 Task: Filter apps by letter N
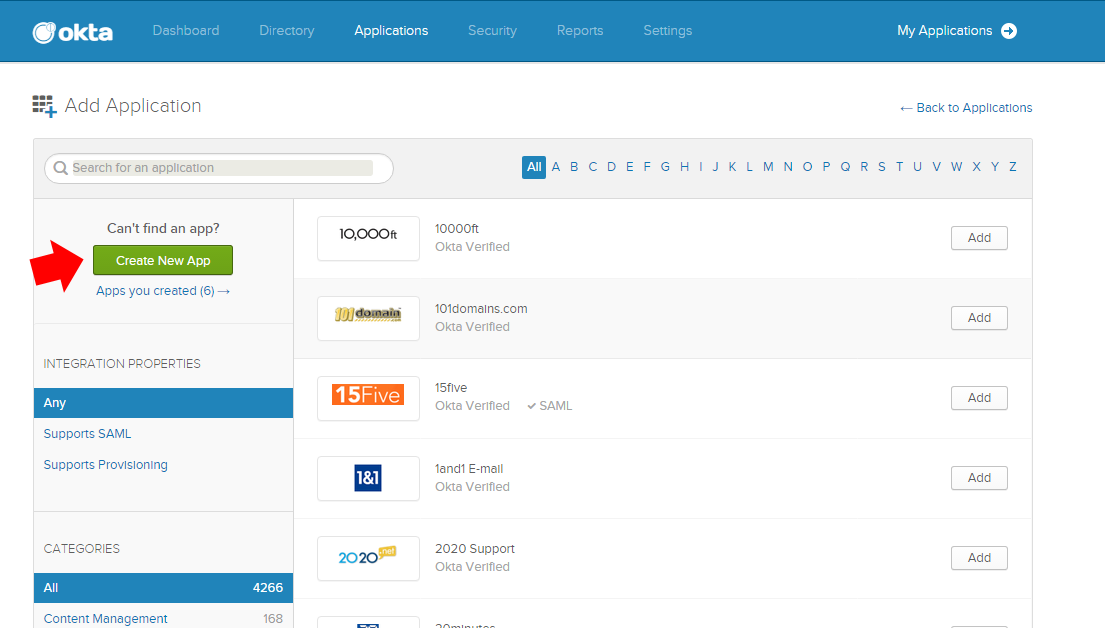[x=788, y=167]
